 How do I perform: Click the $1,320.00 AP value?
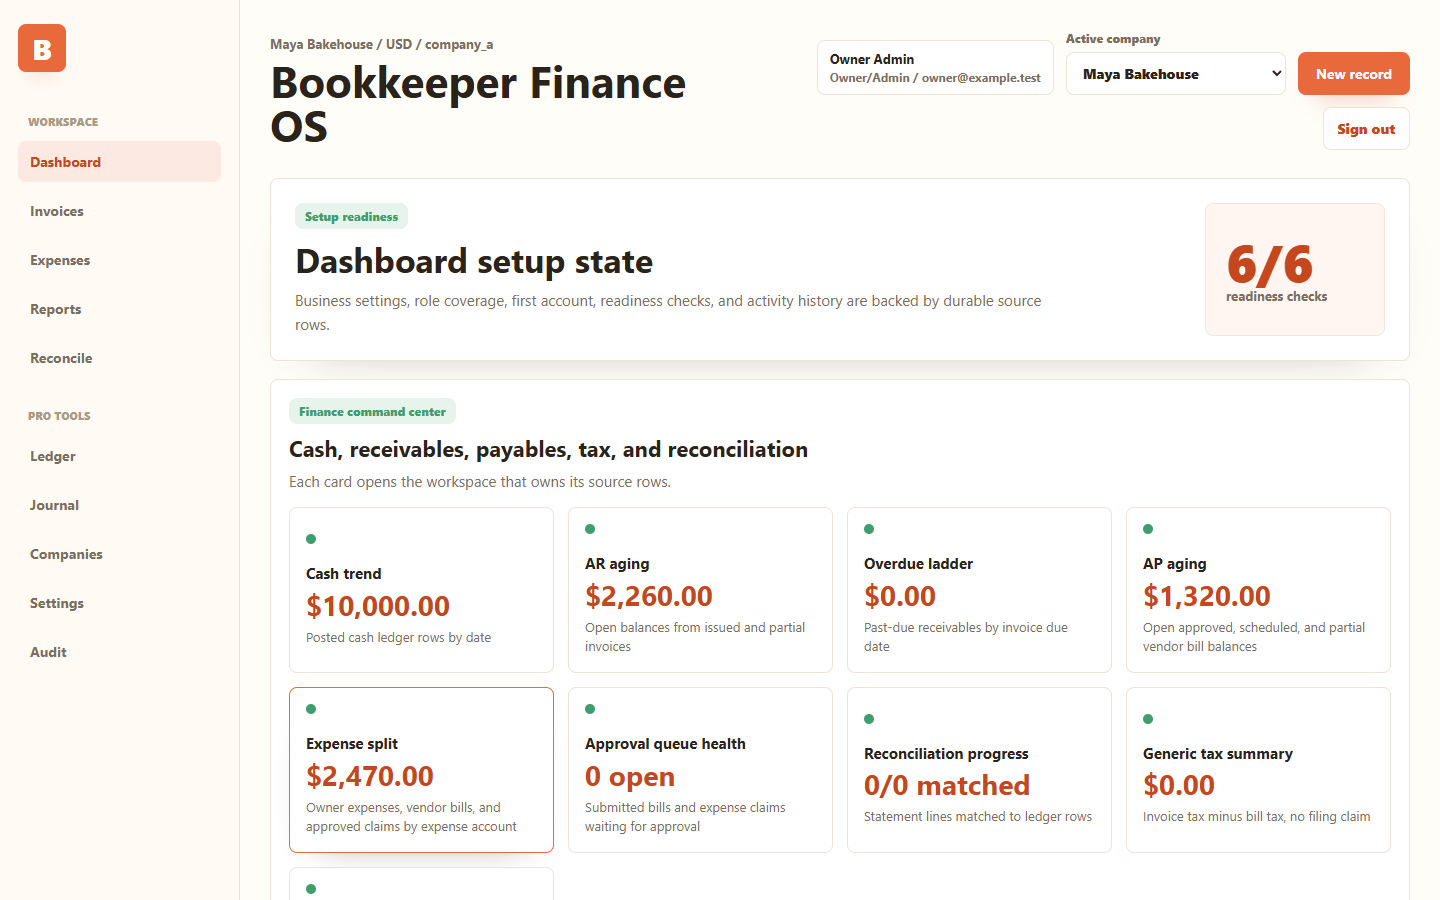pyautogui.click(x=1207, y=596)
